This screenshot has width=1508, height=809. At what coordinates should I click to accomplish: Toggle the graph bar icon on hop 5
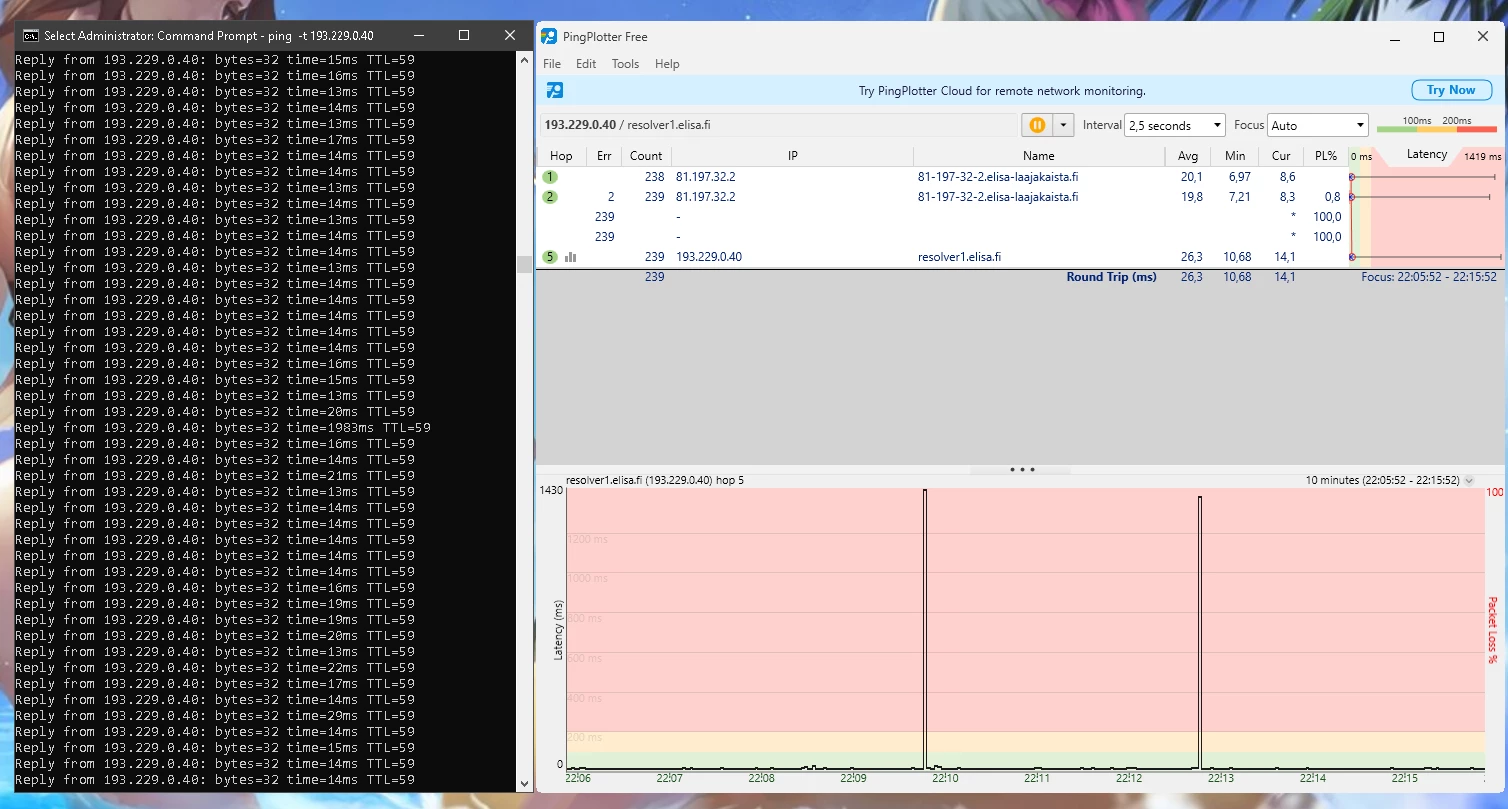571,257
